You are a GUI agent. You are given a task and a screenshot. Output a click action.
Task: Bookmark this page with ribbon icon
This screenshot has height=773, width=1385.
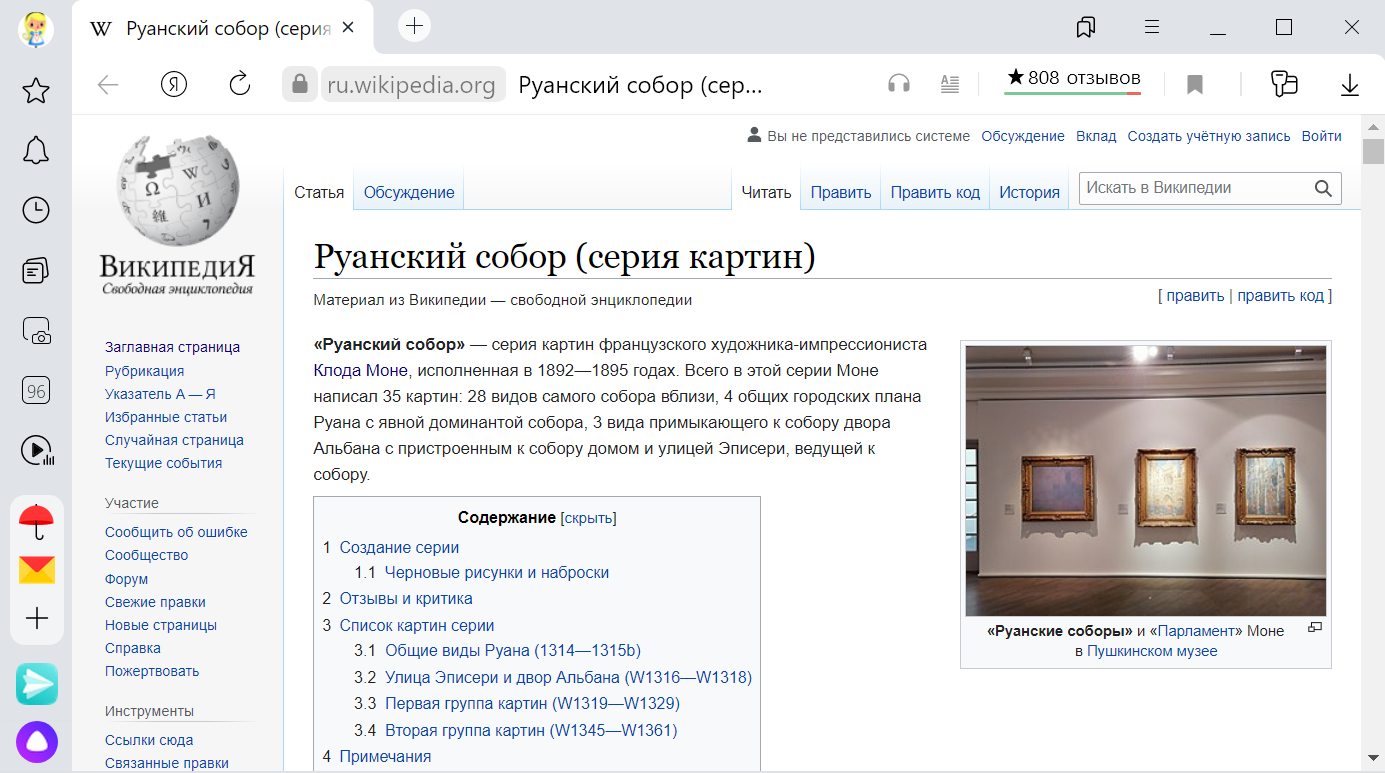click(1194, 85)
